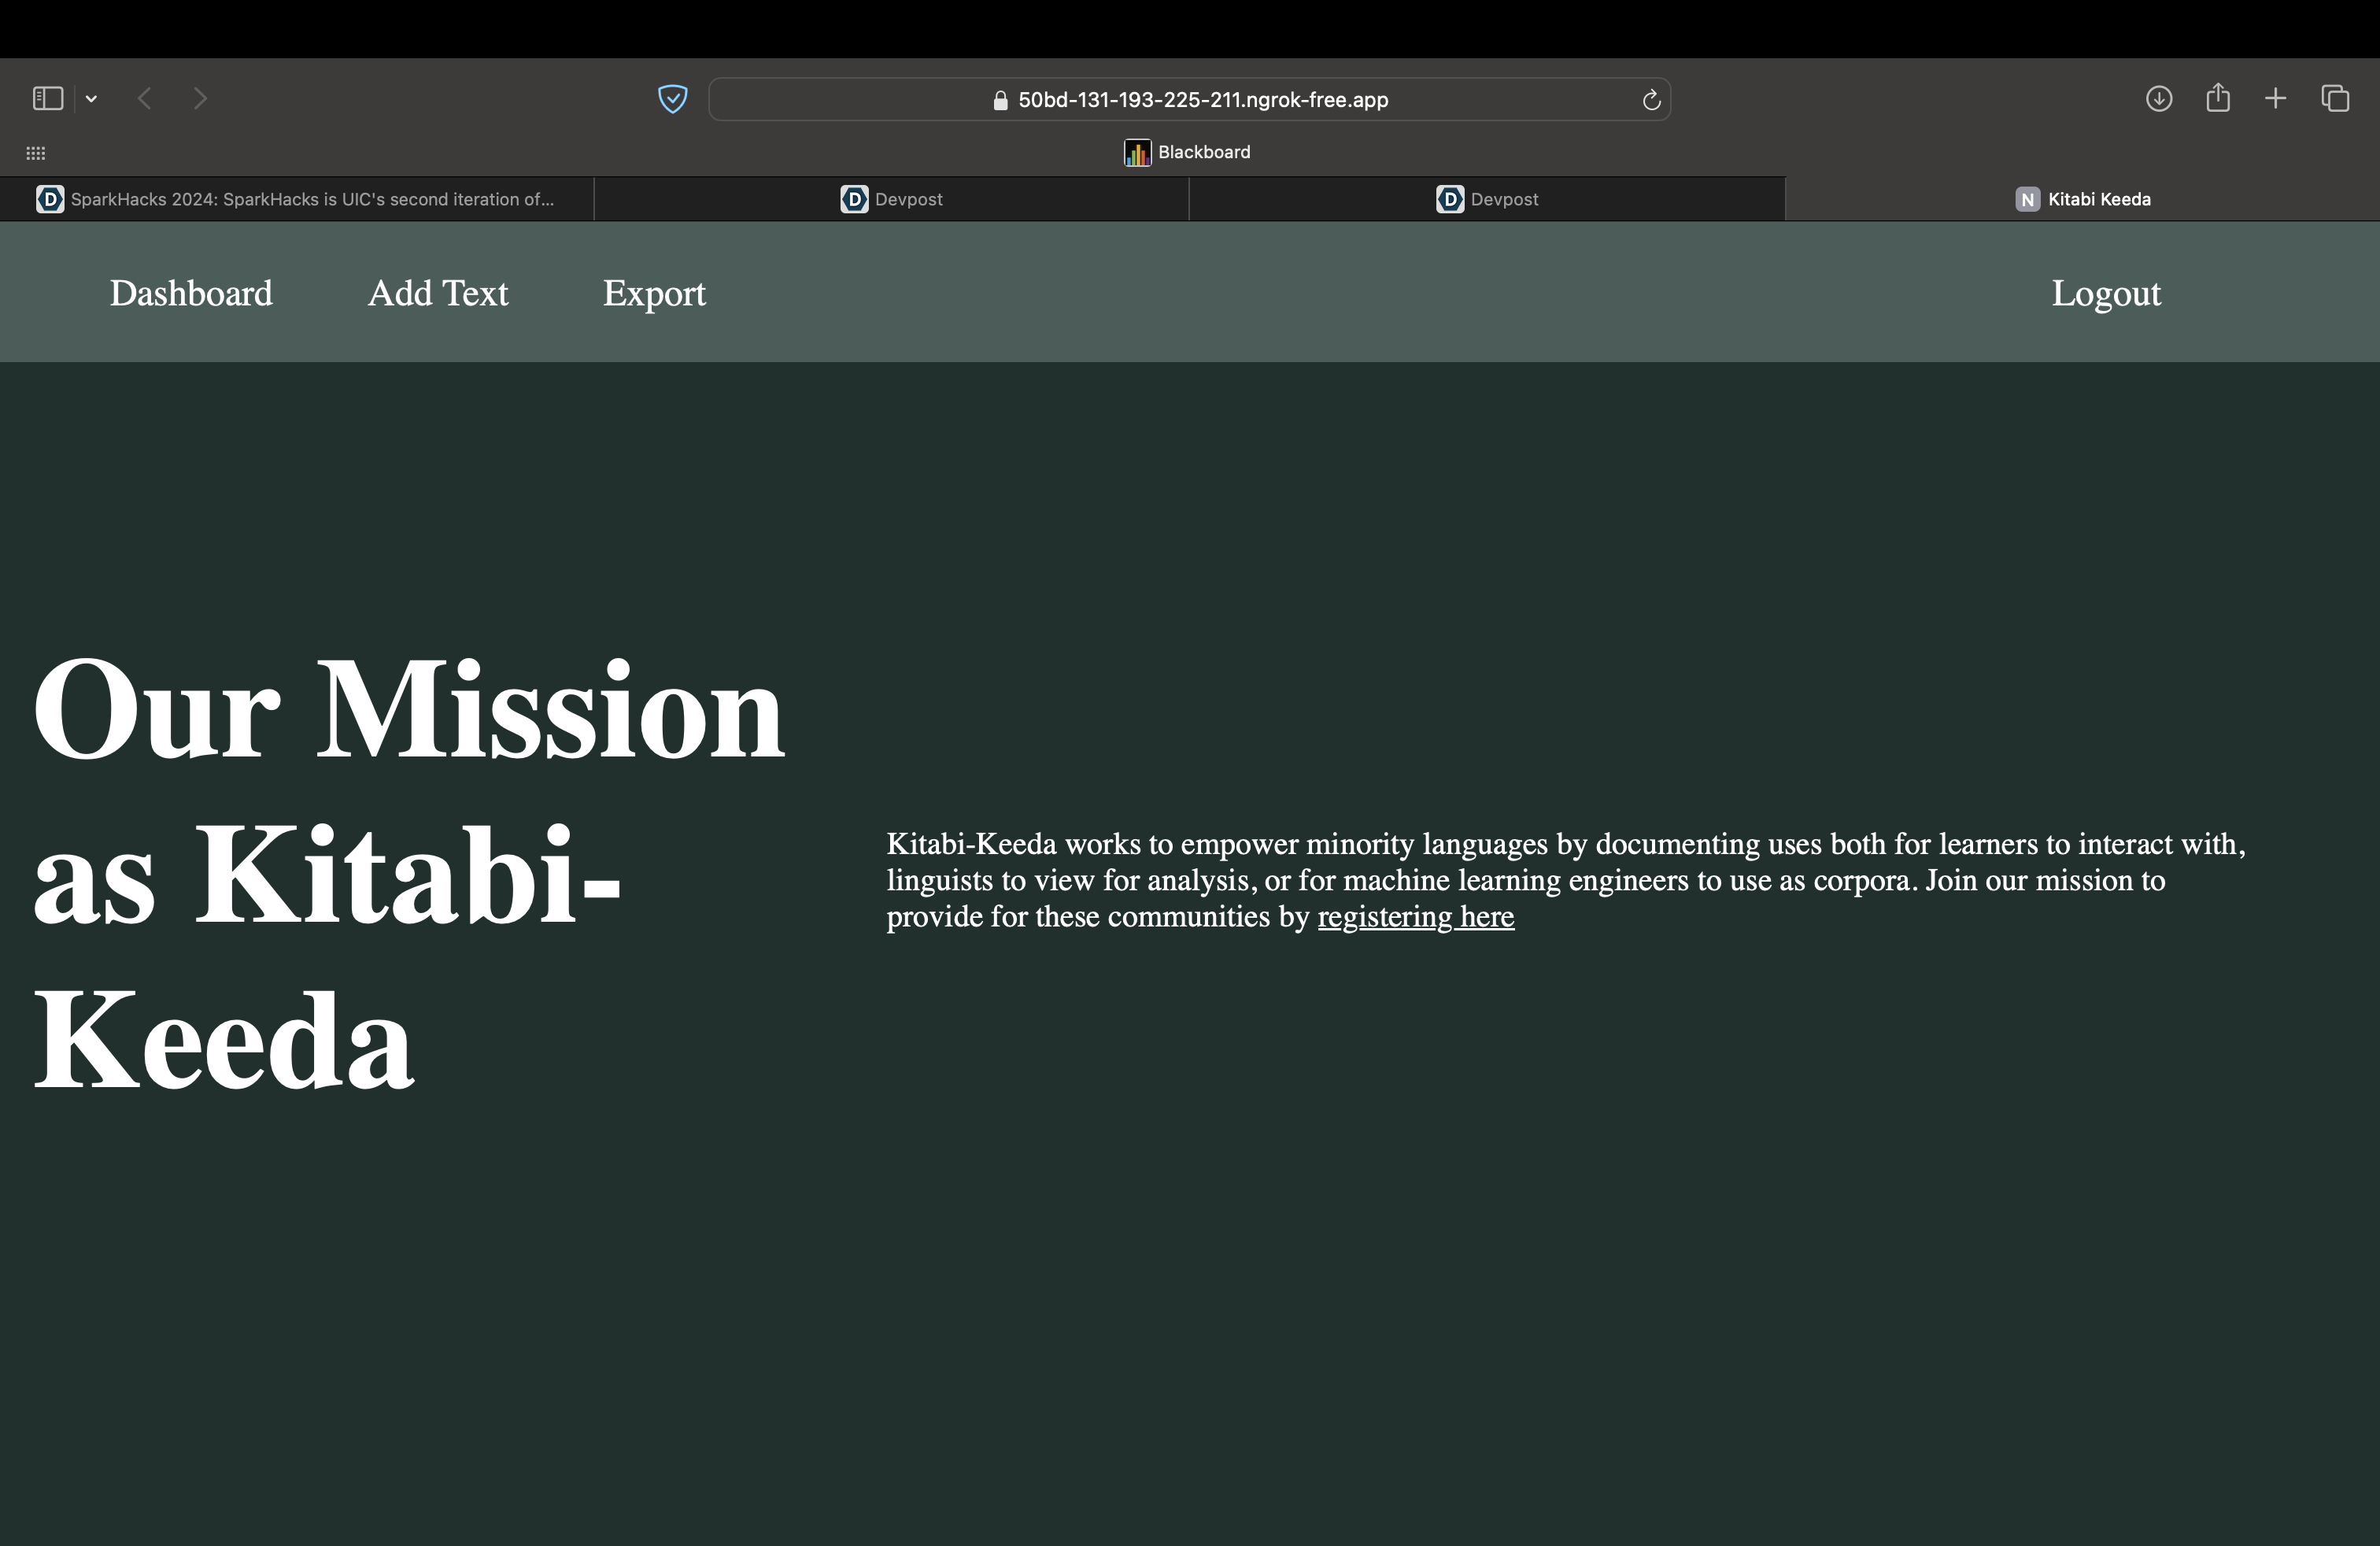Open the Export page
The image size is (2380, 1546).
pos(654,293)
